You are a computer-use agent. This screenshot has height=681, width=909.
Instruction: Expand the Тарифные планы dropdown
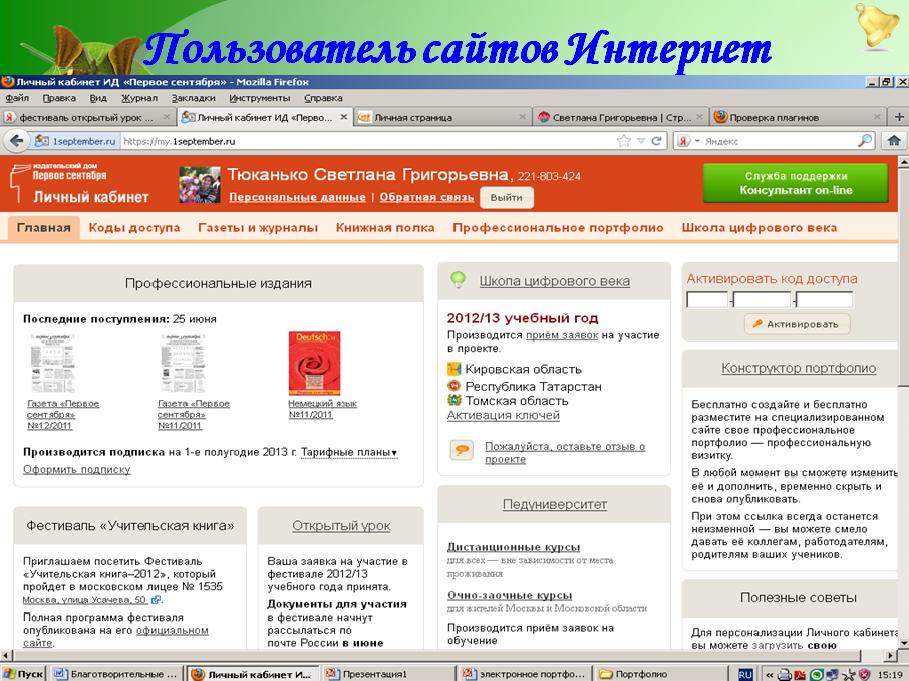point(349,452)
